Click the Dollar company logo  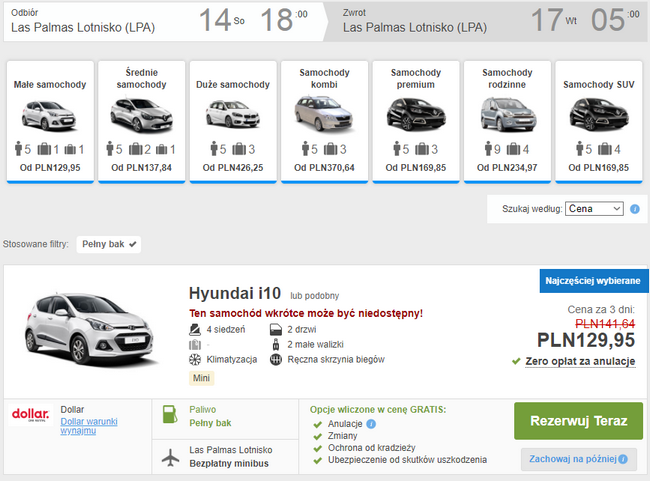(x=30, y=415)
